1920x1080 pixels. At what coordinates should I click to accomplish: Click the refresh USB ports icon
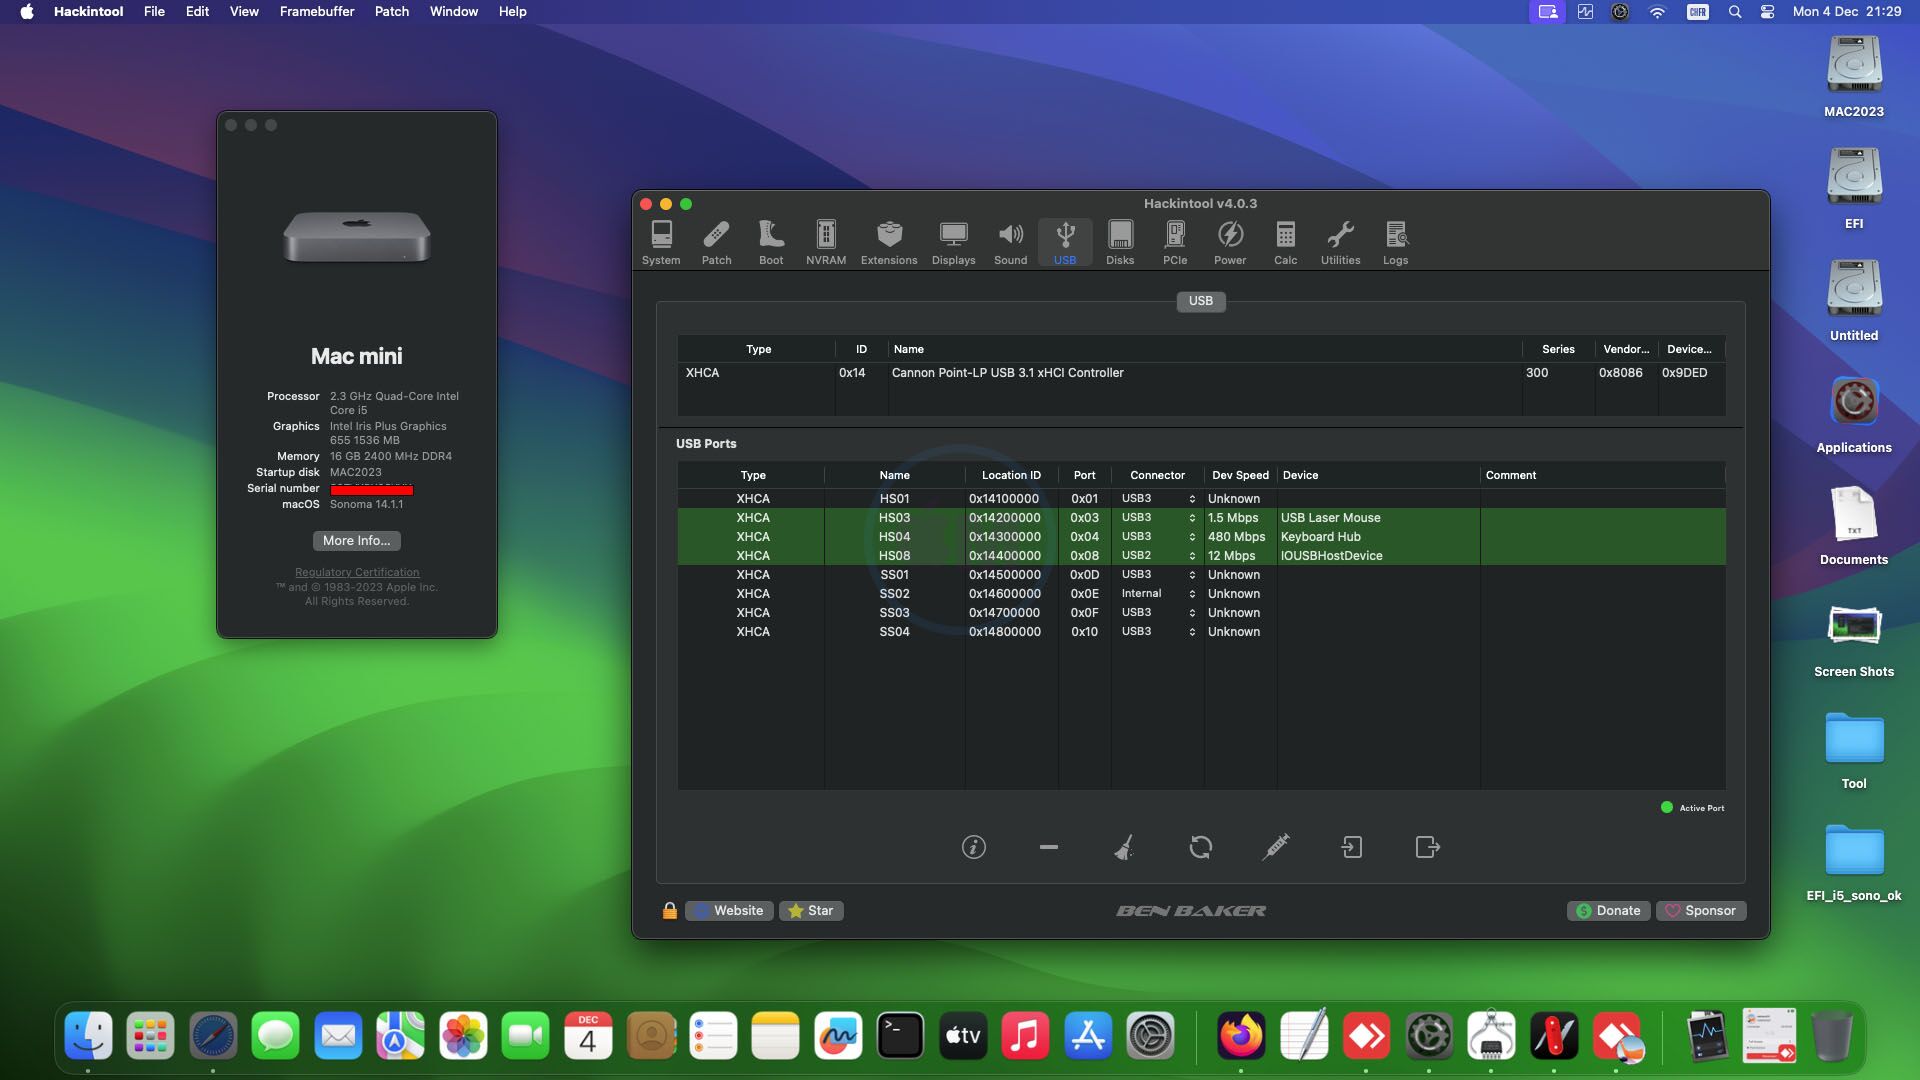1200,847
